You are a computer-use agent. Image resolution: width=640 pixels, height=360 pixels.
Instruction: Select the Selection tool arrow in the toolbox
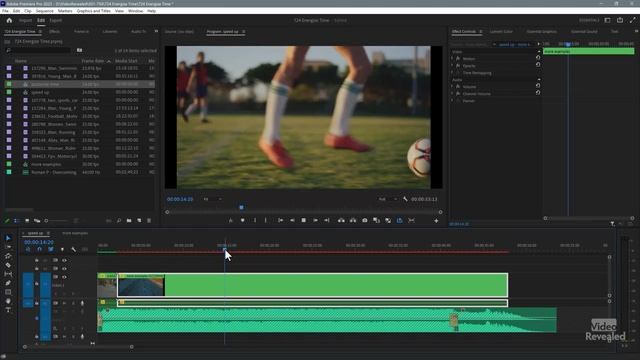[8, 238]
